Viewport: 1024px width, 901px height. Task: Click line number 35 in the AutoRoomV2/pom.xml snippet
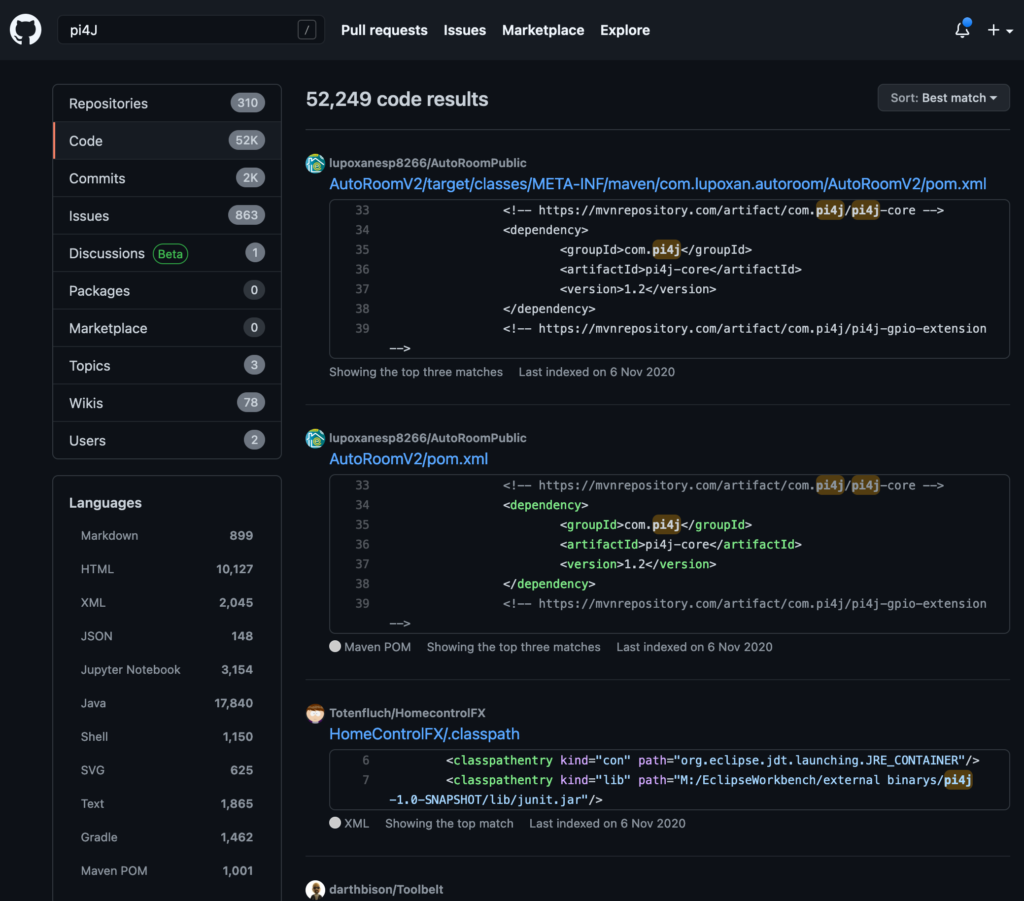362,524
